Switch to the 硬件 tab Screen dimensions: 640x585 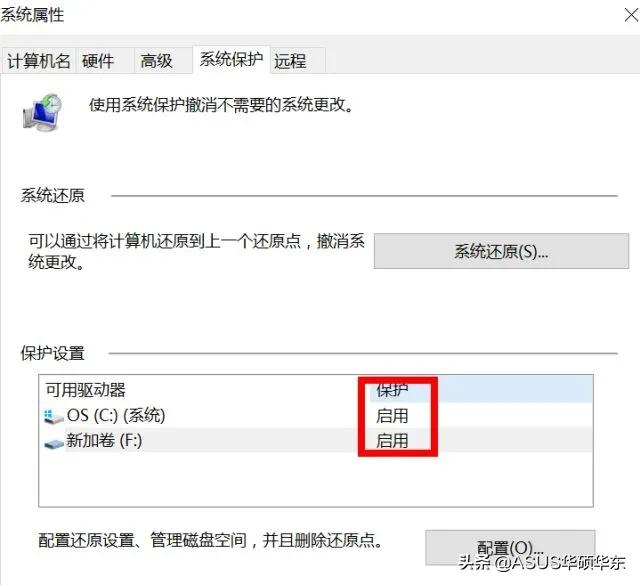[x=105, y=61]
